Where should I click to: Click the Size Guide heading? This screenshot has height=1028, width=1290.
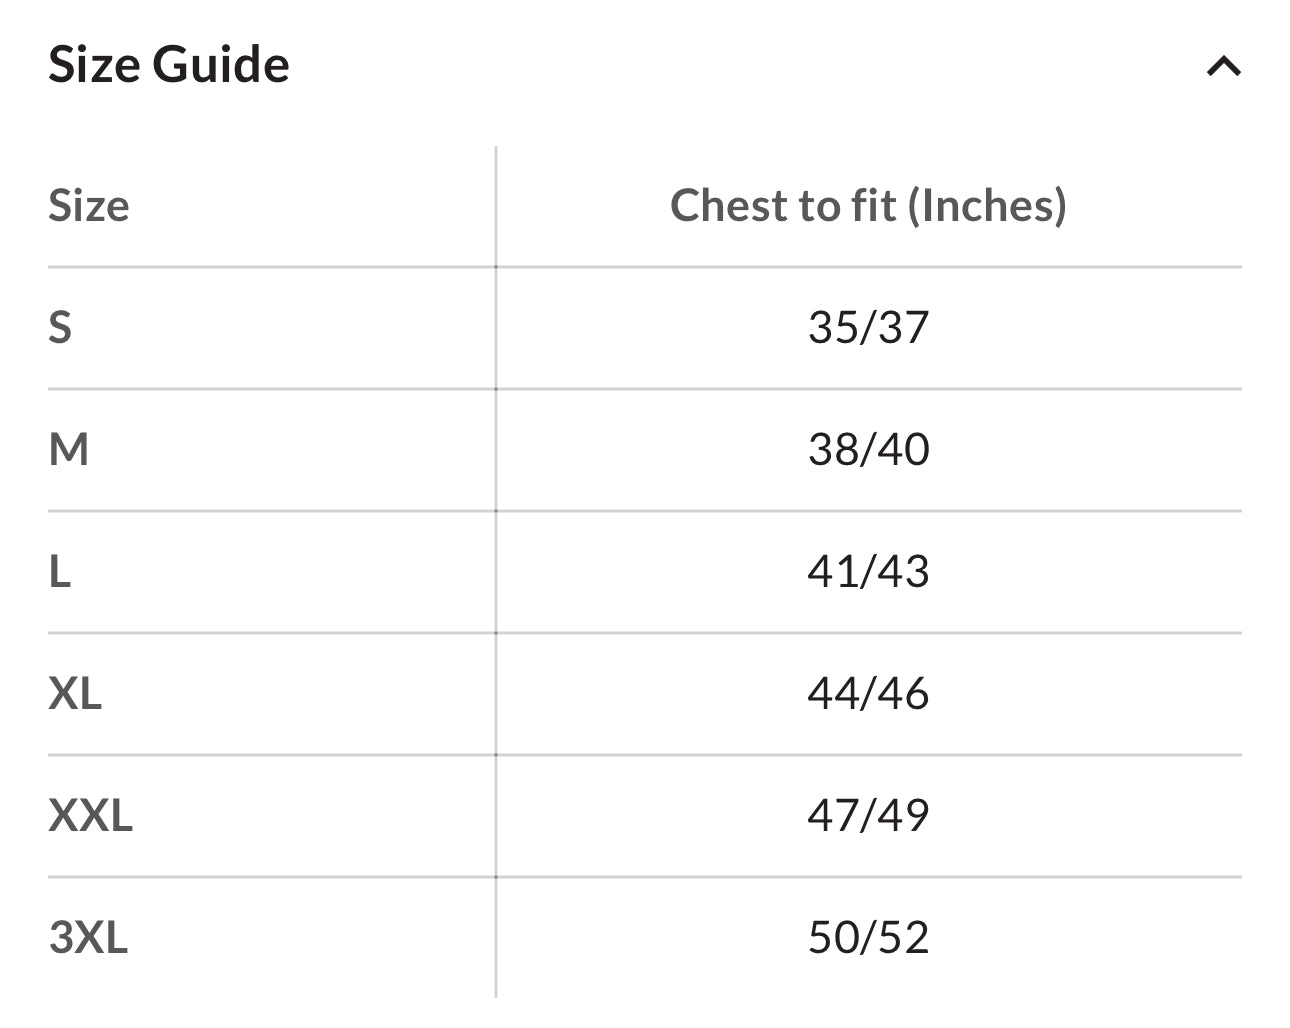(169, 65)
